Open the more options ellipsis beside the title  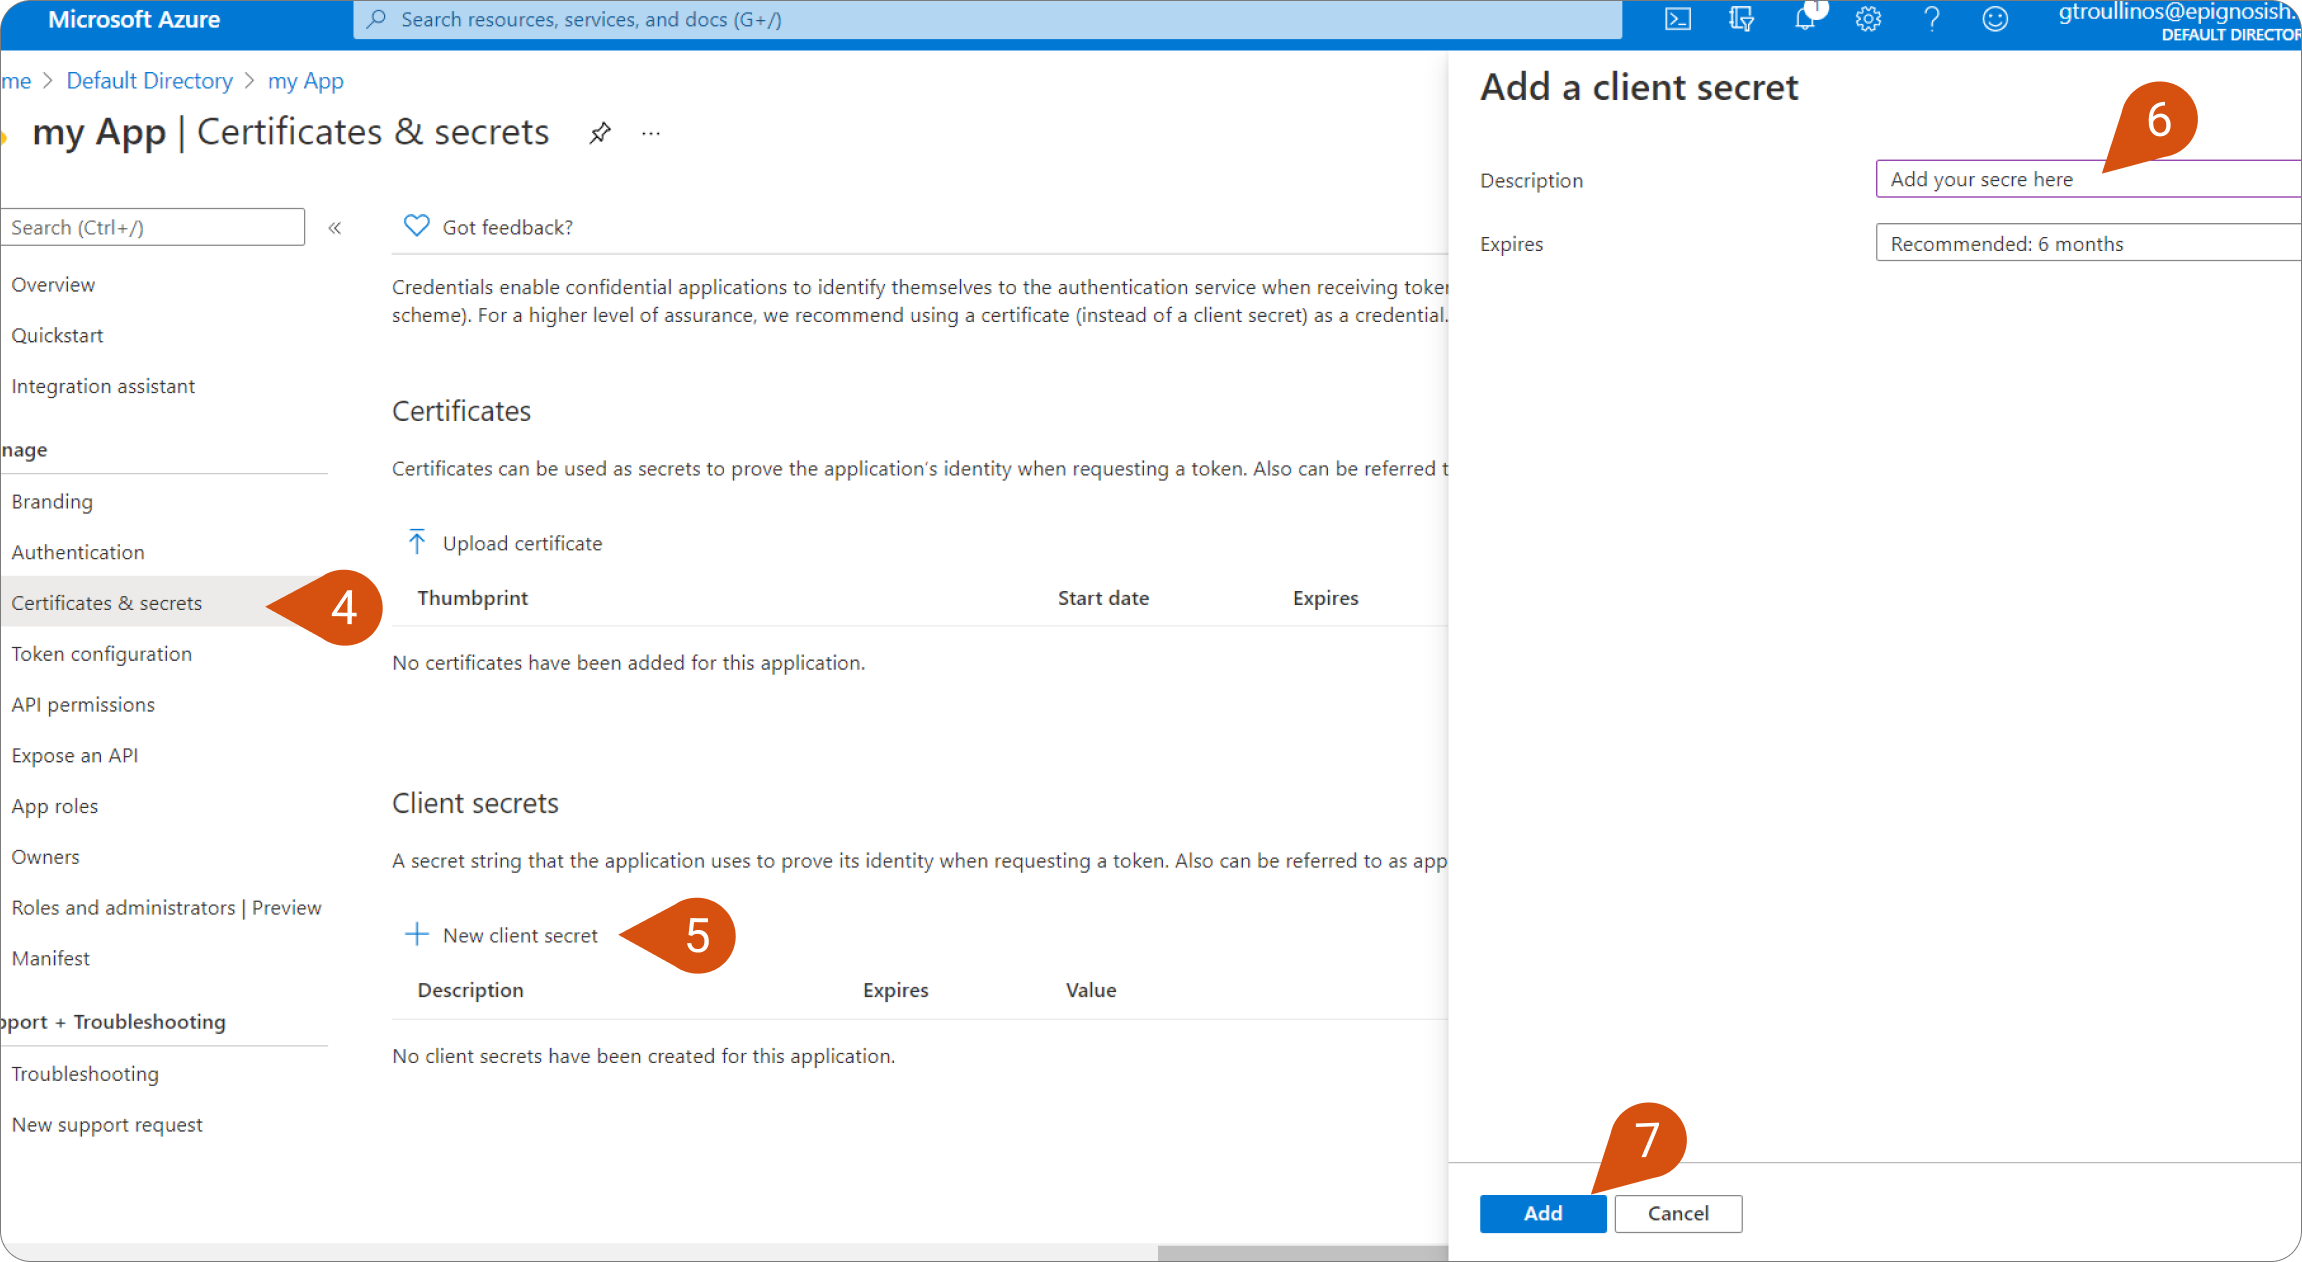[651, 133]
